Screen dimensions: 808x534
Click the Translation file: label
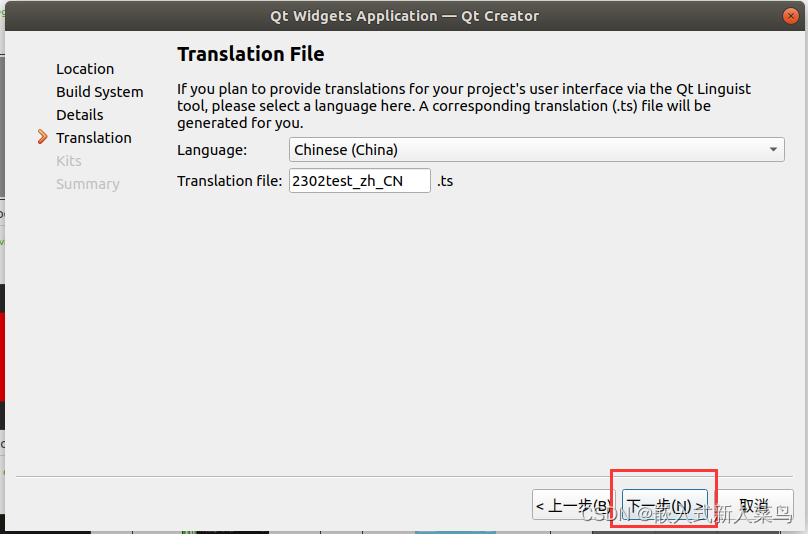229,181
